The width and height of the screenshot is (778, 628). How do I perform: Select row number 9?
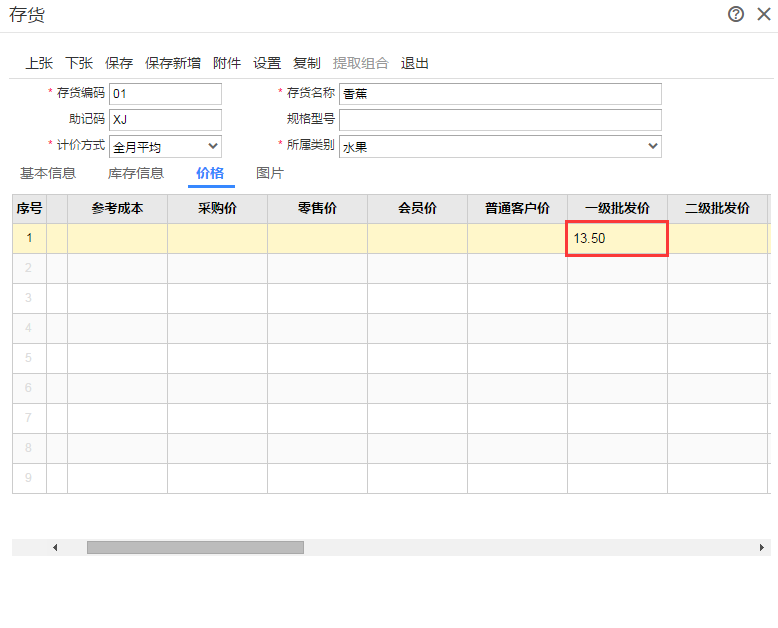[x=29, y=478]
